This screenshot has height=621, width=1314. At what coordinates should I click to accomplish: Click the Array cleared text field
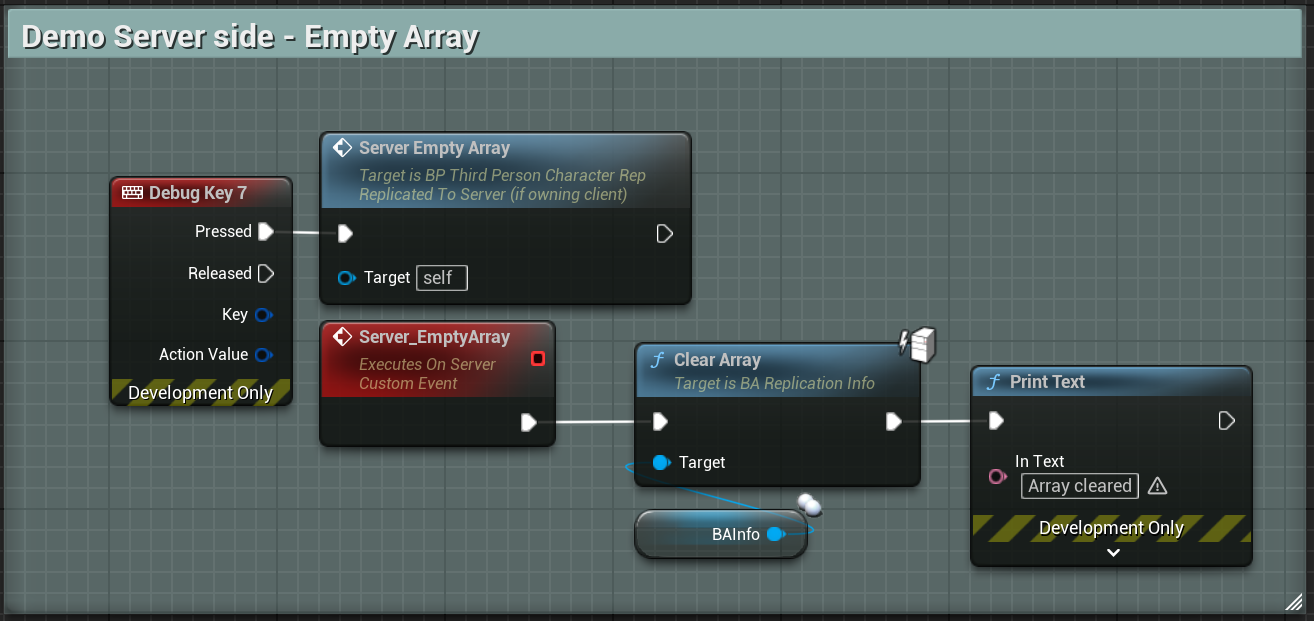pos(1080,486)
